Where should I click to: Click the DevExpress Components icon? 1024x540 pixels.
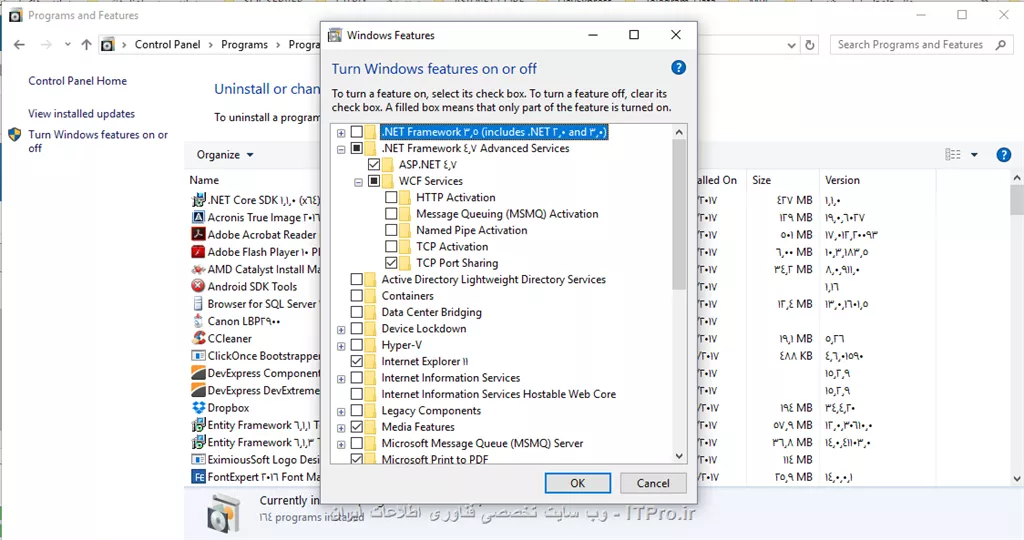198,373
